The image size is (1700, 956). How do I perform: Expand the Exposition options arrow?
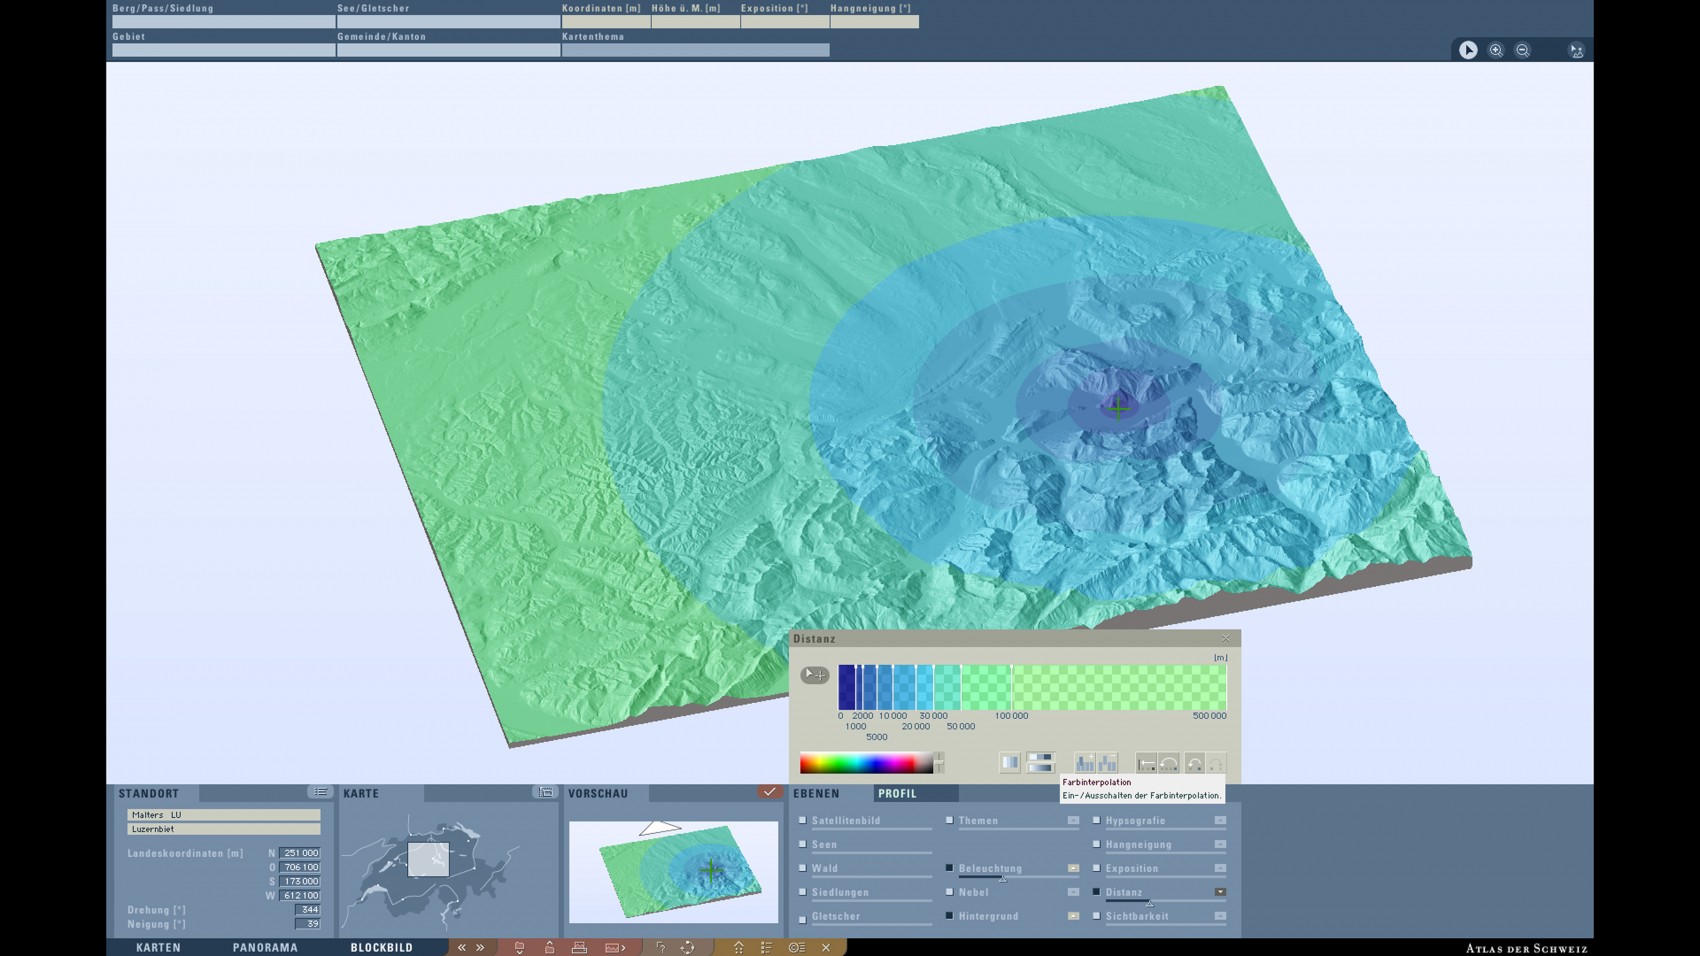tap(1220, 868)
